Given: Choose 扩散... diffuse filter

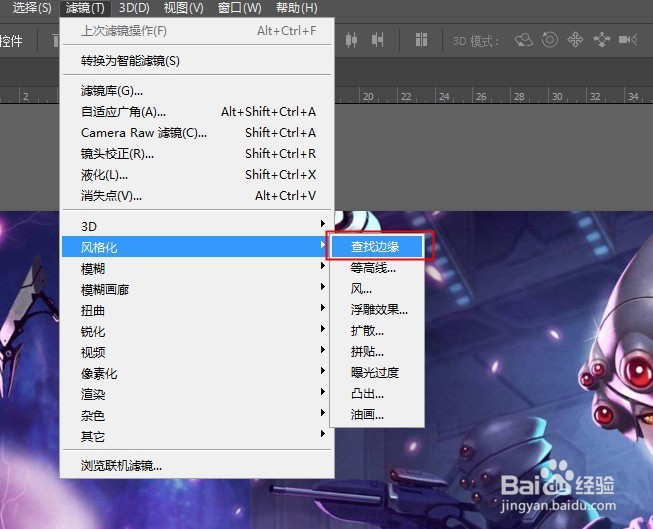Looking at the screenshot, I should pyautogui.click(x=377, y=331).
